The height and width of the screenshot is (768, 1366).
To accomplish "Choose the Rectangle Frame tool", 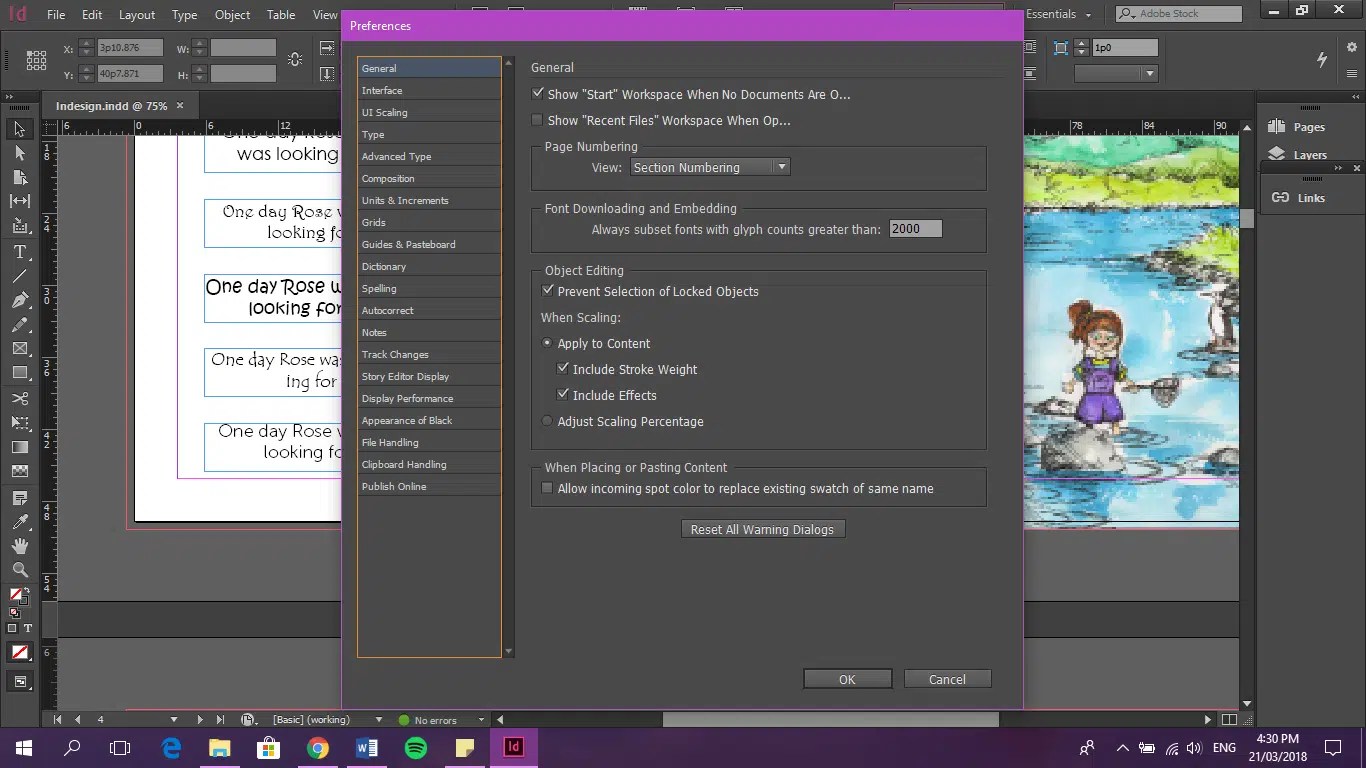I will 17,349.
